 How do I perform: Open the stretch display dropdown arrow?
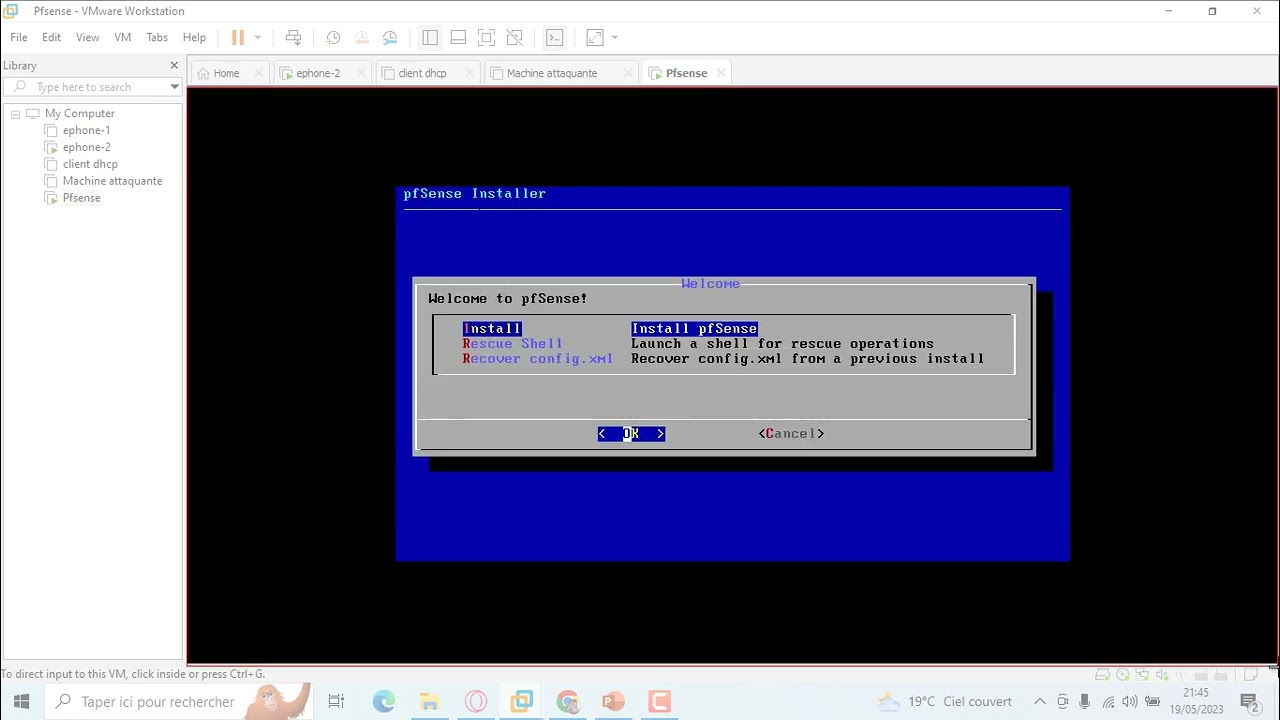click(614, 37)
